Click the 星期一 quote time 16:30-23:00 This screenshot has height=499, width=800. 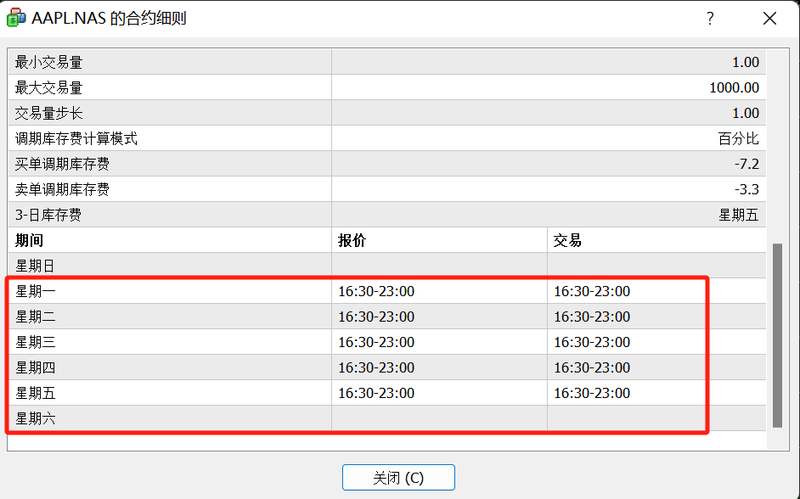(376, 291)
